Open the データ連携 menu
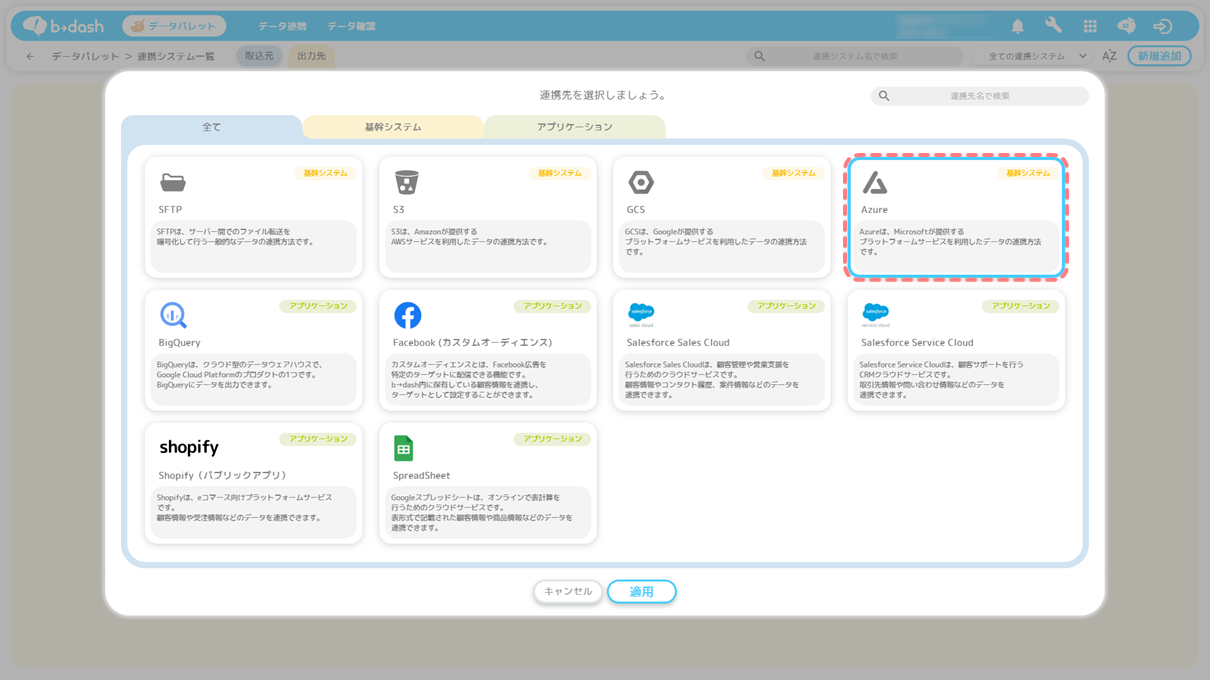This screenshot has height=680, width=1210. coord(282,26)
